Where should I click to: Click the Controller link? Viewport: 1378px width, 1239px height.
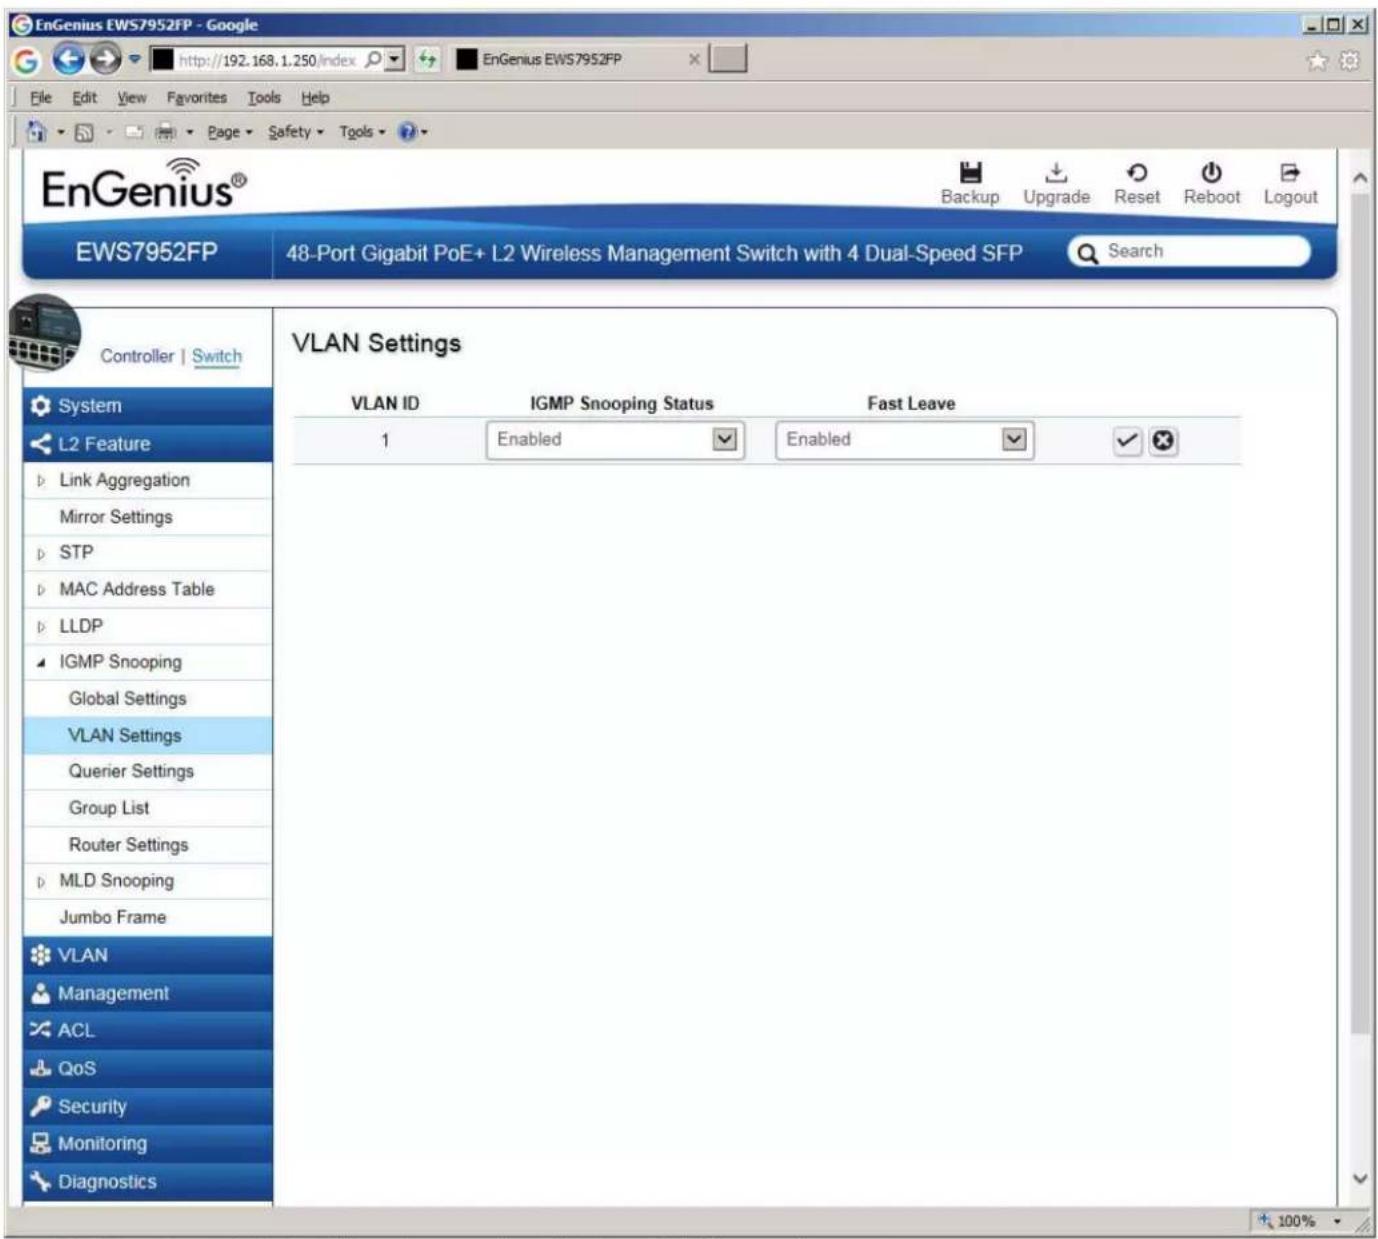point(137,357)
